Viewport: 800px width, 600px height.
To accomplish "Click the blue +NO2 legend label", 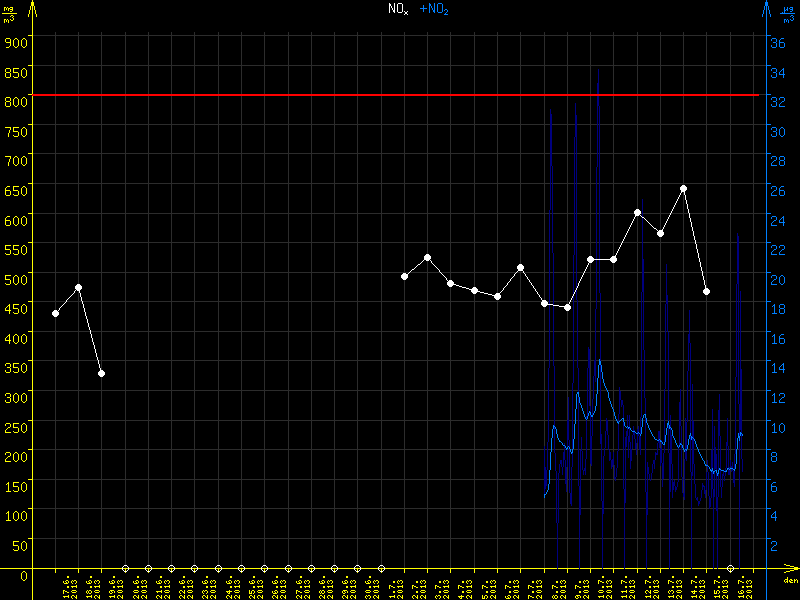I will pyautogui.click(x=433, y=9).
